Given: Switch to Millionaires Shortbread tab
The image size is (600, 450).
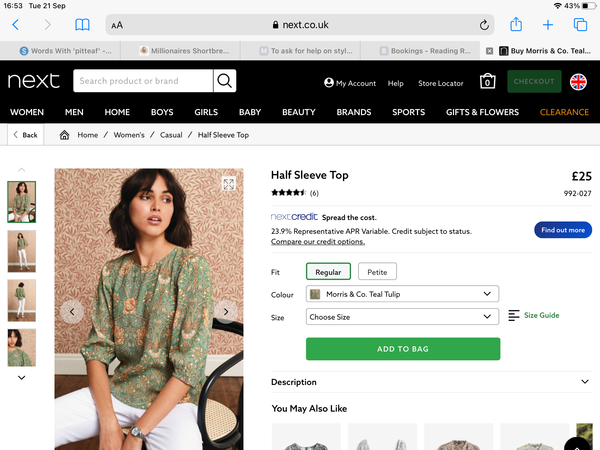Looking at the screenshot, I should click(185, 51).
